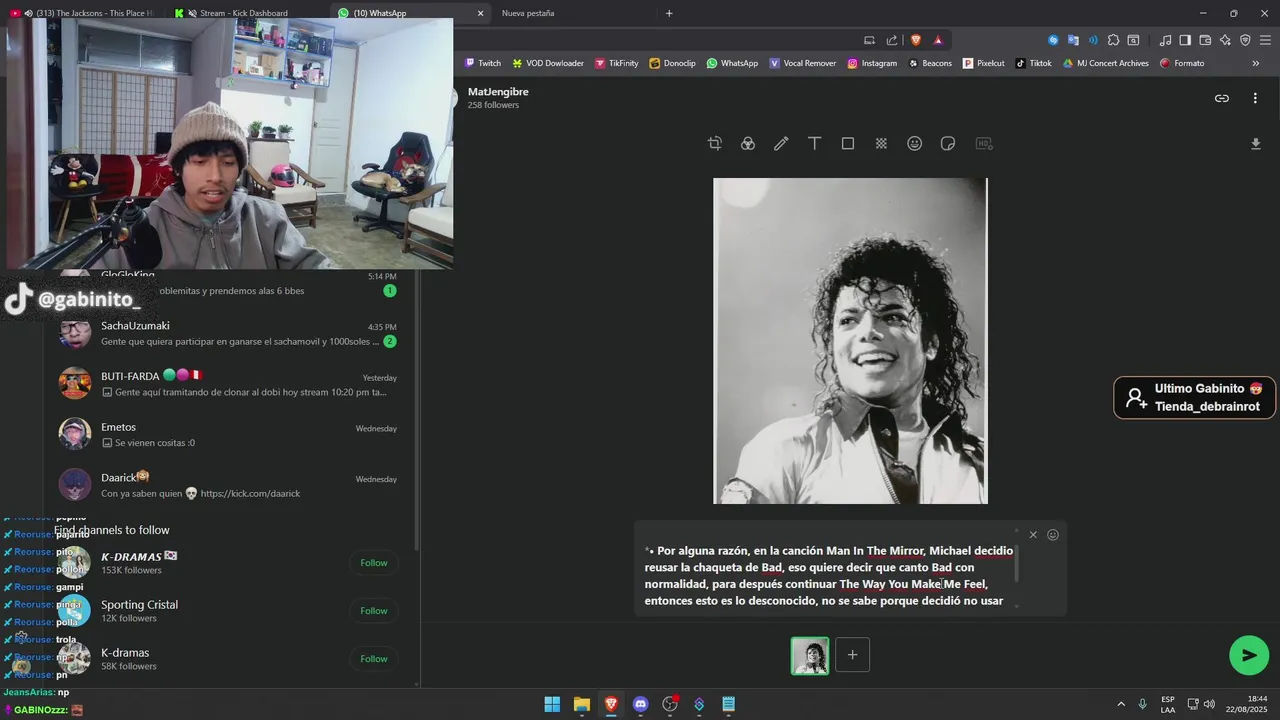Follow the K-DRAMAS 153K followers channel
The width and height of the screenshot is (1280, 720).
[374, 563]
